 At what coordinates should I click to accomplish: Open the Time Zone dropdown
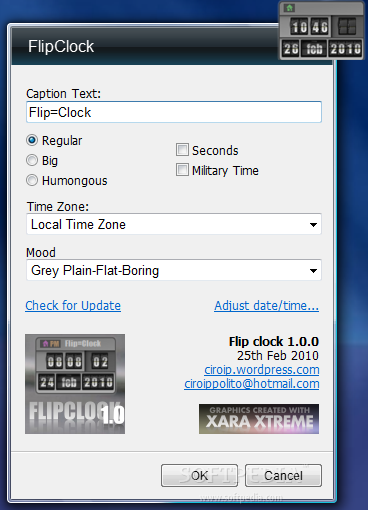[174, 224]
